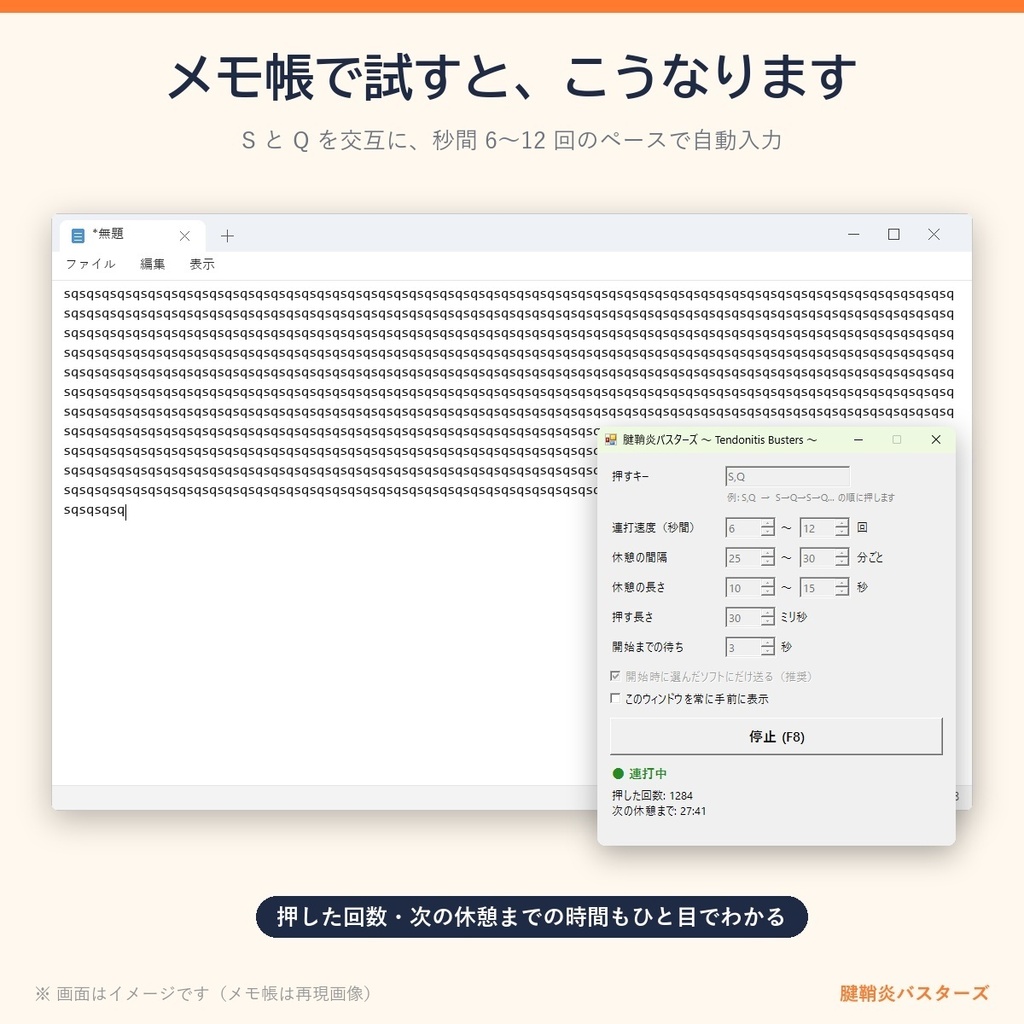The image size is (1024, 1024).
Task: Click the 腱鞘炎バスターズ title bar text
Action: point(719,440)
